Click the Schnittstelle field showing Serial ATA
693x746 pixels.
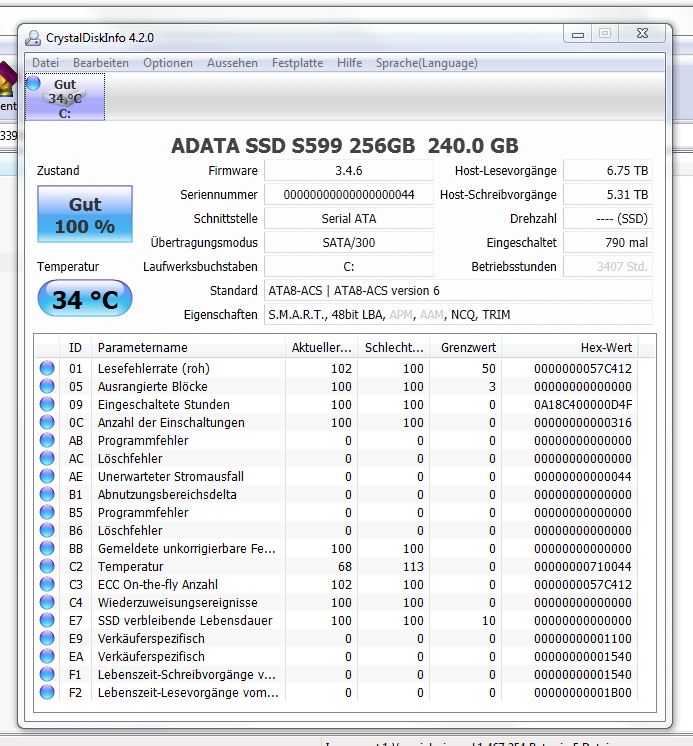pyautogui.click(x=349, y=218)
